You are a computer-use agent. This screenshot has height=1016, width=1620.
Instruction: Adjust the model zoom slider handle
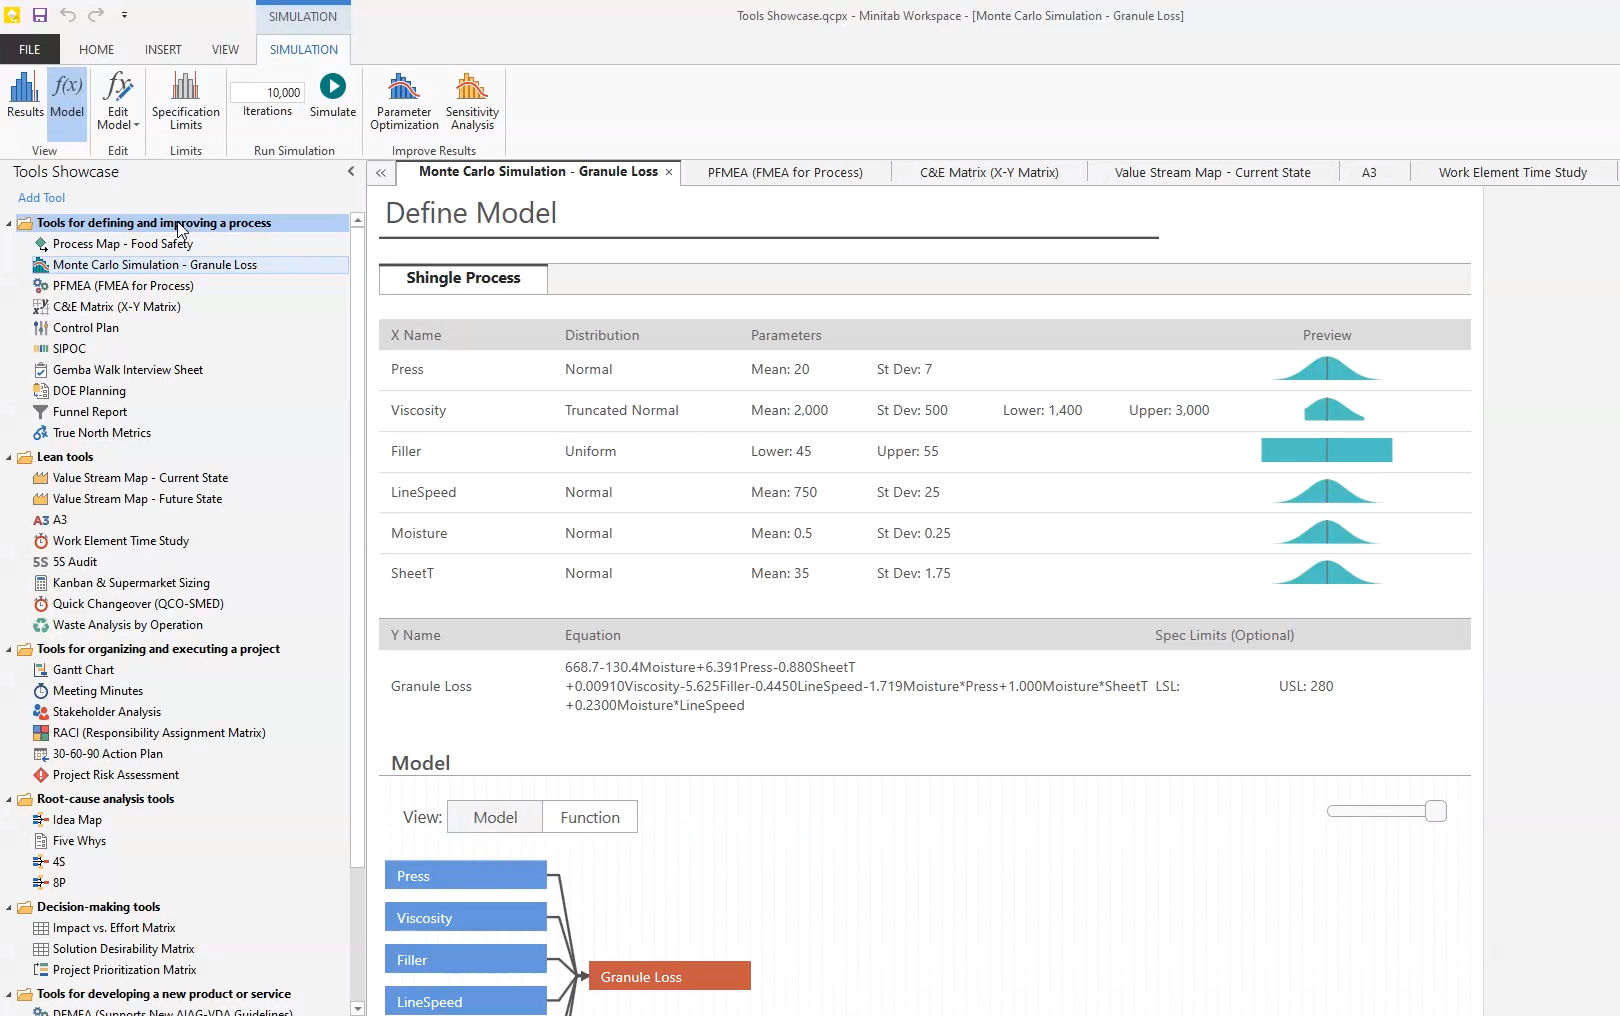tap(1436, 811)
